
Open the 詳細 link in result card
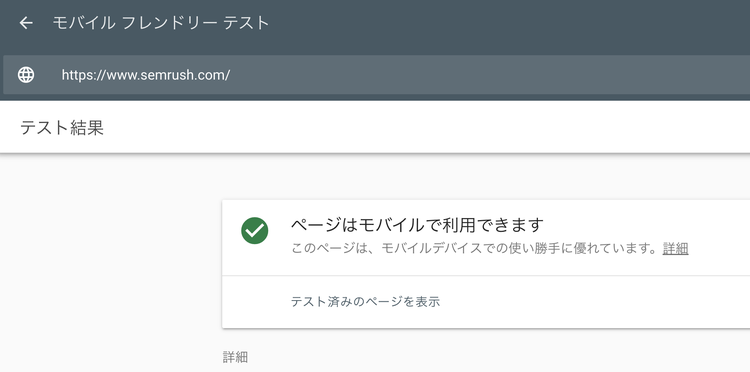(675, 249)
